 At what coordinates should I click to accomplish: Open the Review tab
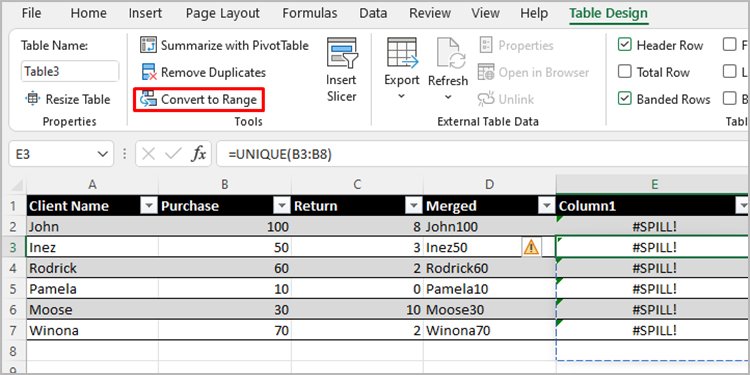tap(429, 13)
